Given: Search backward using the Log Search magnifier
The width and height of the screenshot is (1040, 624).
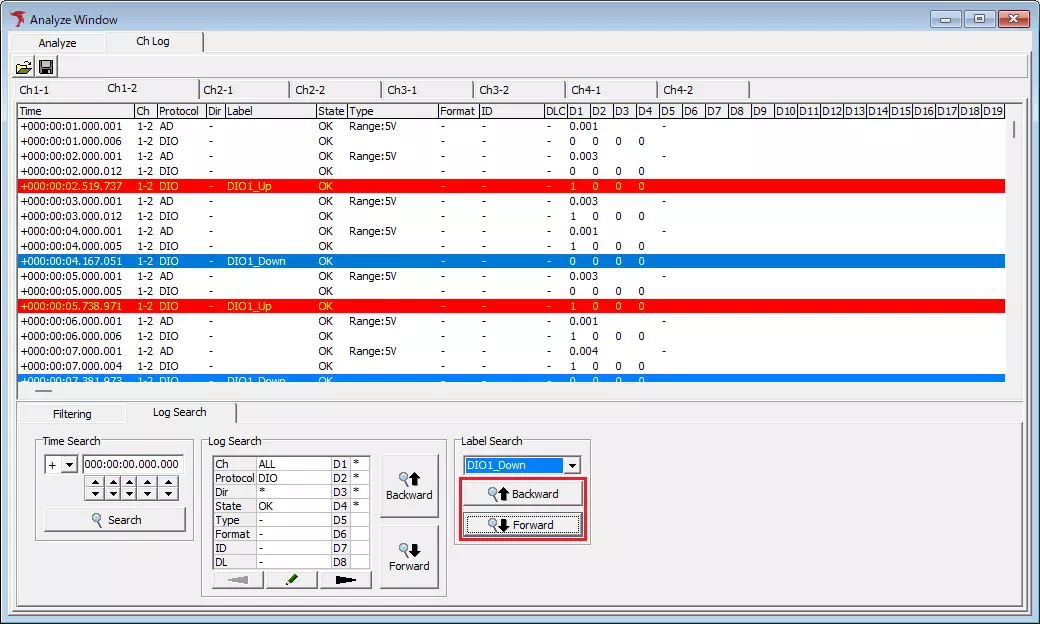Looking at the screenshot, I should coord(409,485).
